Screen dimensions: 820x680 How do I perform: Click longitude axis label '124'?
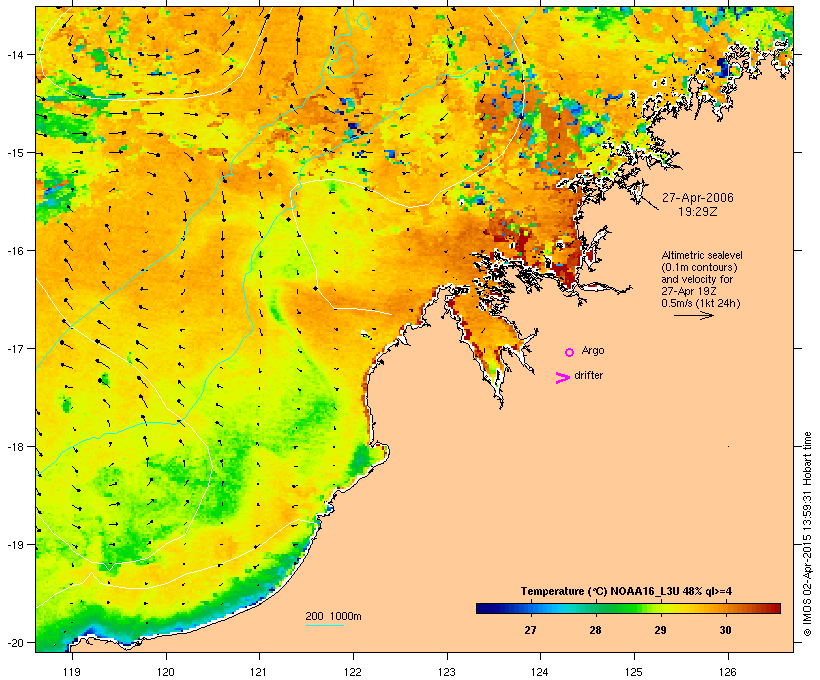[x=540, y=672]
